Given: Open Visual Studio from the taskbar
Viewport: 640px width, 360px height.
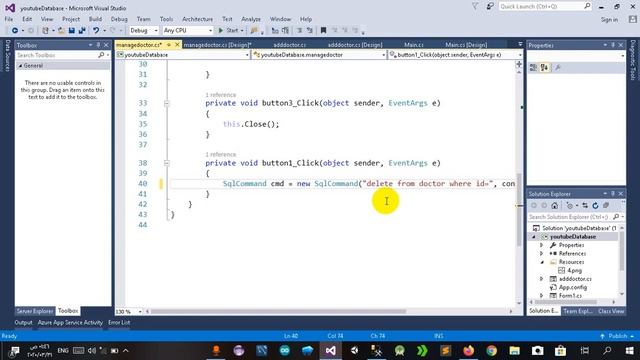Looking at the screenshot, I should pyautogui.click(x=331, y=351).
